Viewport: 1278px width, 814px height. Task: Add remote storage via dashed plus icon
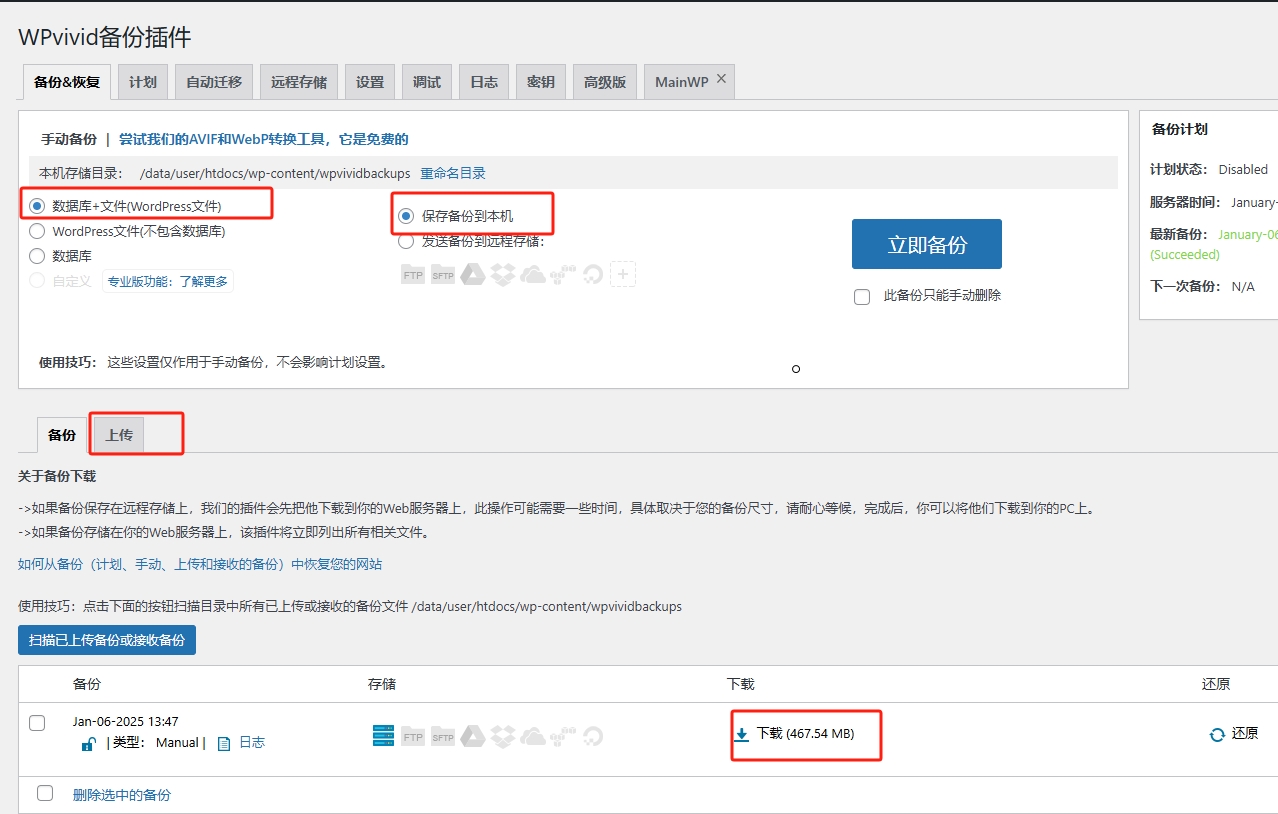point(623,274)
